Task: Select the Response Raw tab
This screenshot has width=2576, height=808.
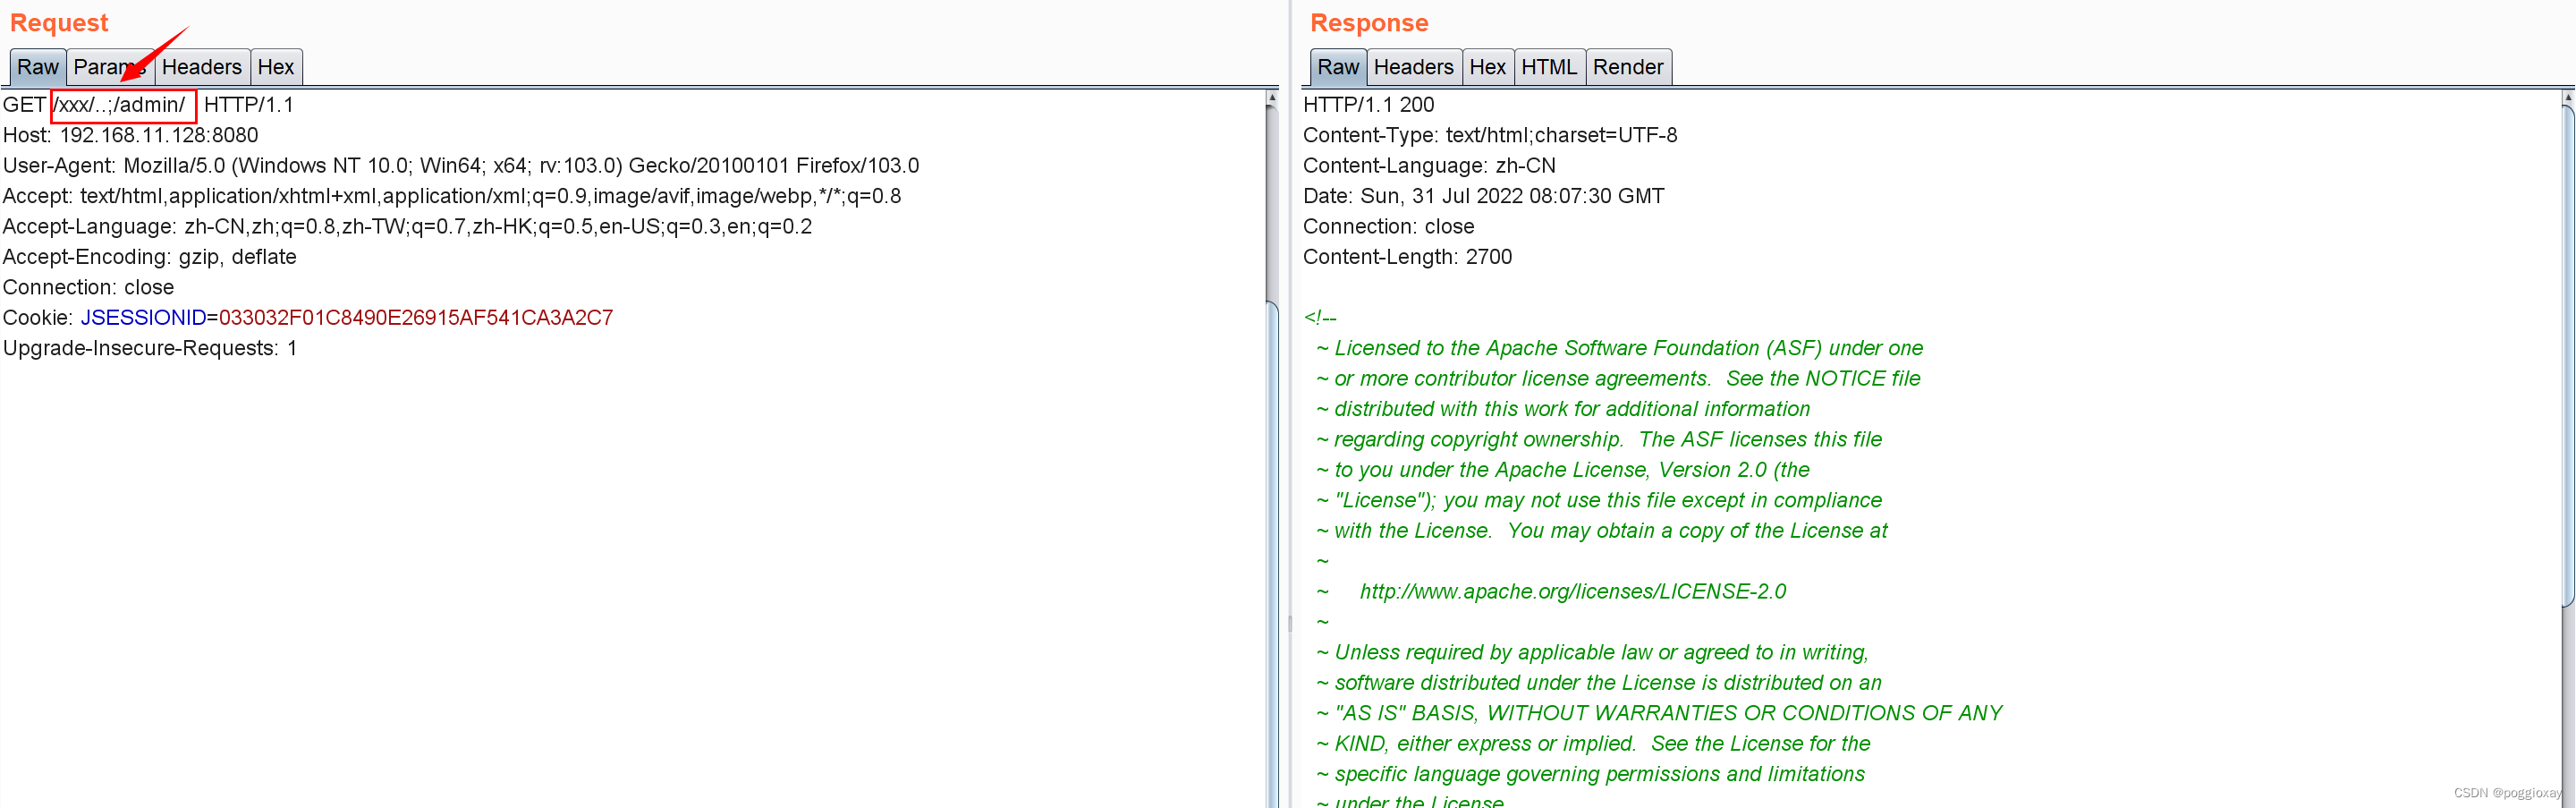Action: click(x=1338, y=67)
